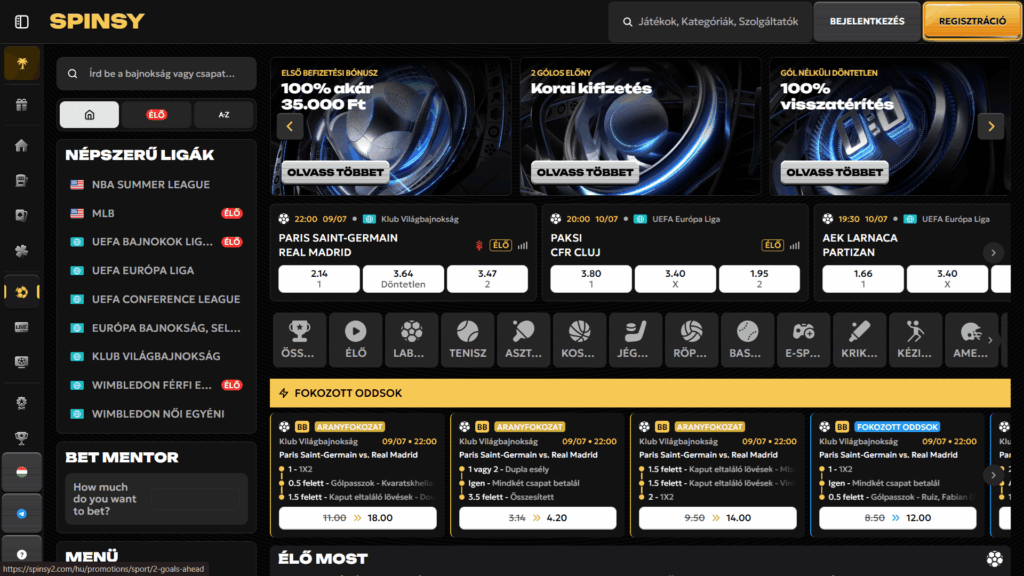
Task: Click the SPINSY logo
Action: 97,22
